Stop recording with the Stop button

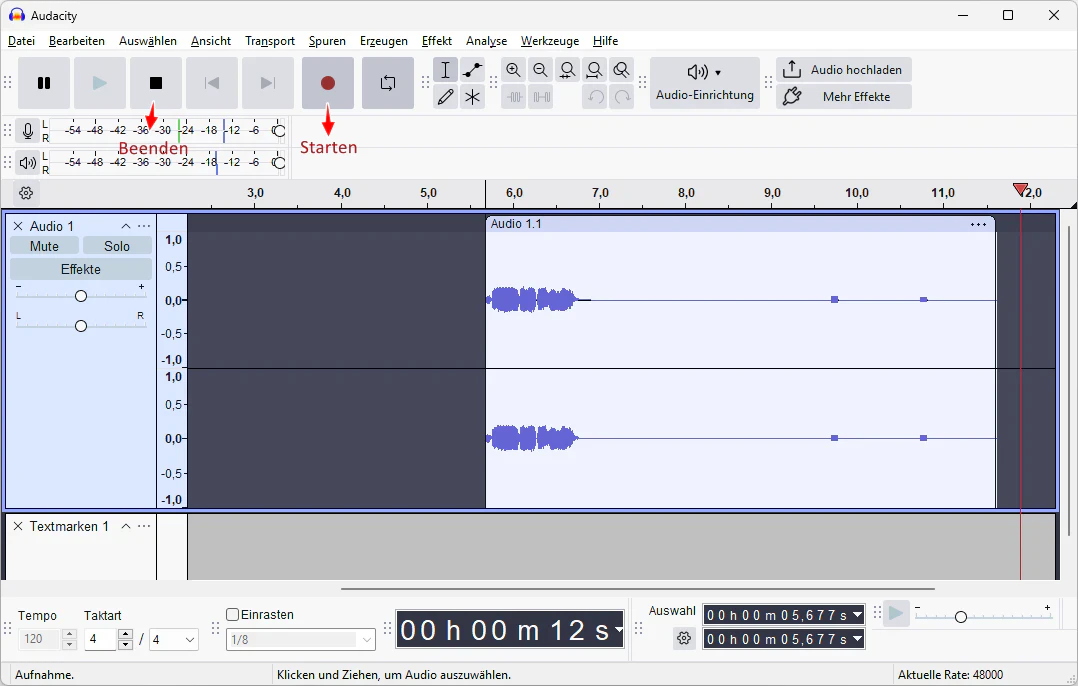[156, 83]
